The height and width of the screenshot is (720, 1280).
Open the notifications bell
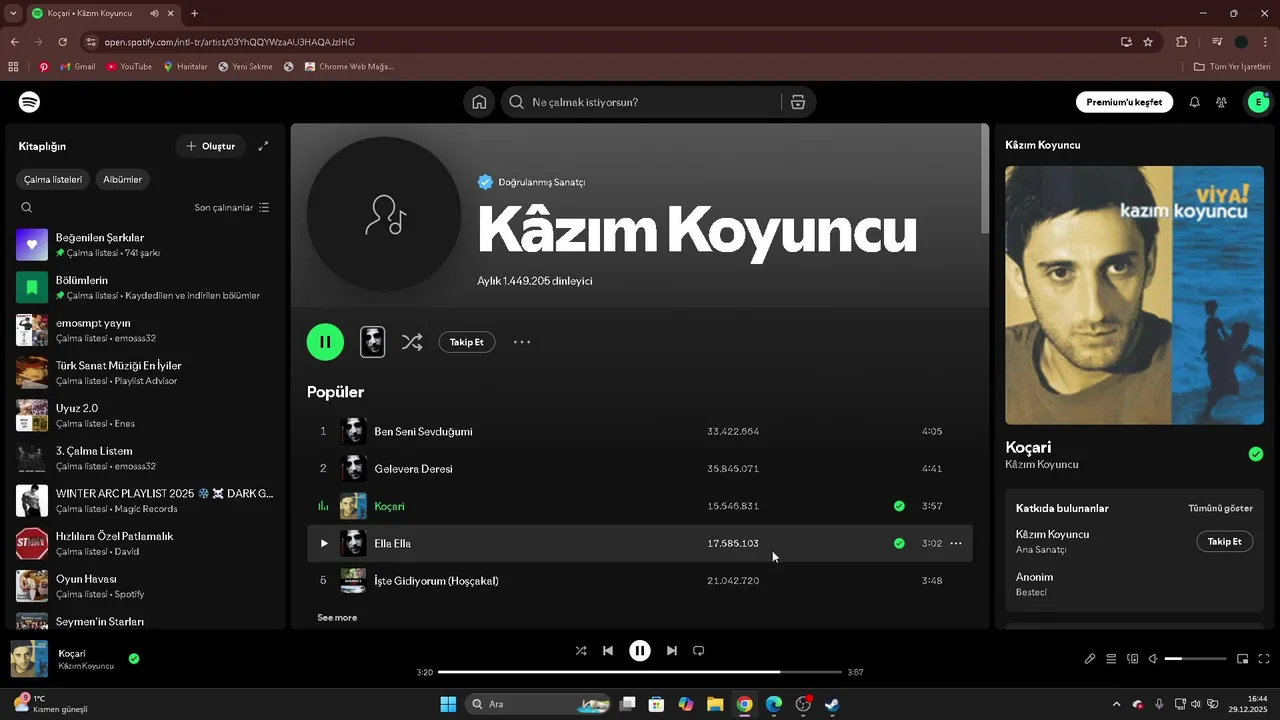pos(1194,102)
